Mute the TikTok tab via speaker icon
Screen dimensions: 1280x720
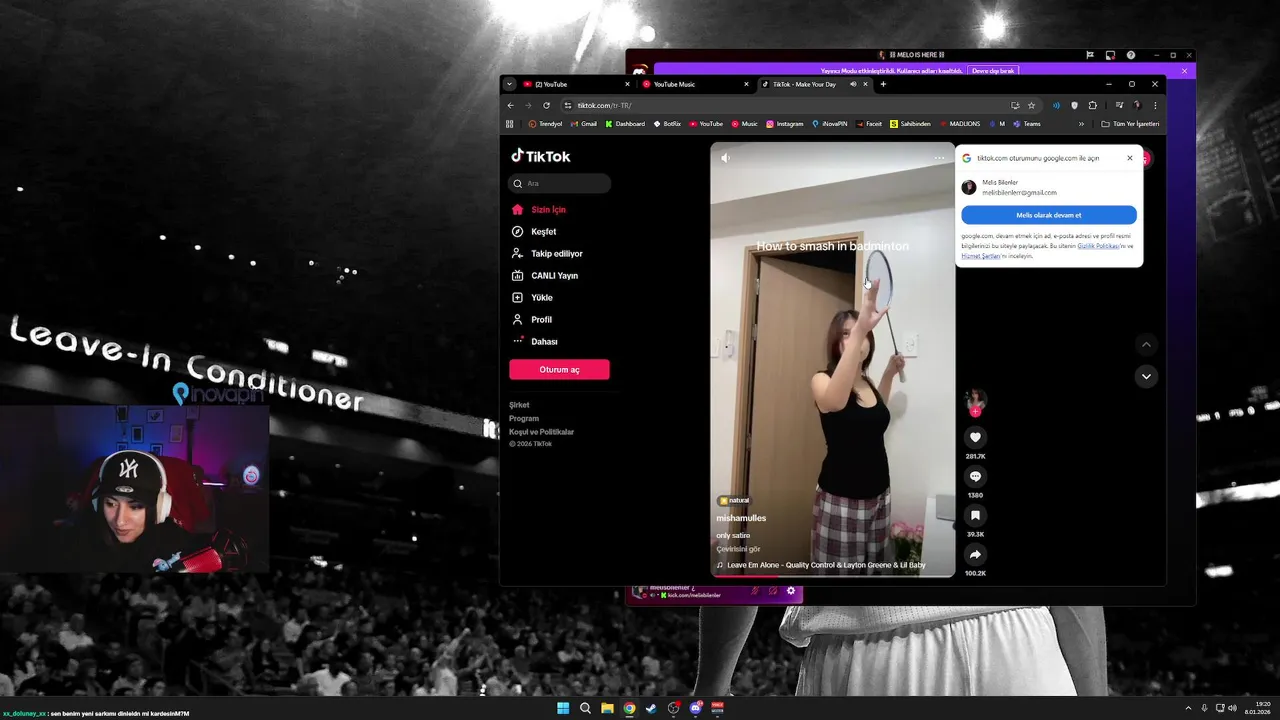[x=853, y=84]
